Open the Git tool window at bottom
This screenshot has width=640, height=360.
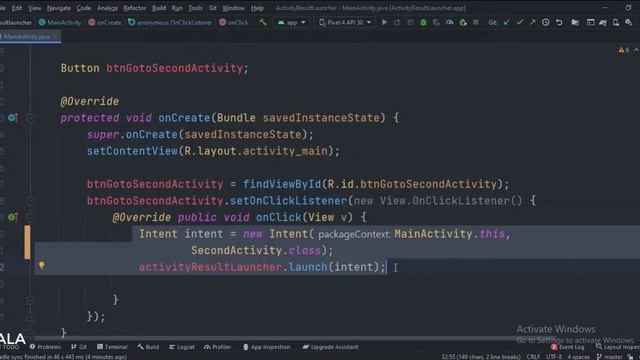pyautogui.click(x=79, y=347)
